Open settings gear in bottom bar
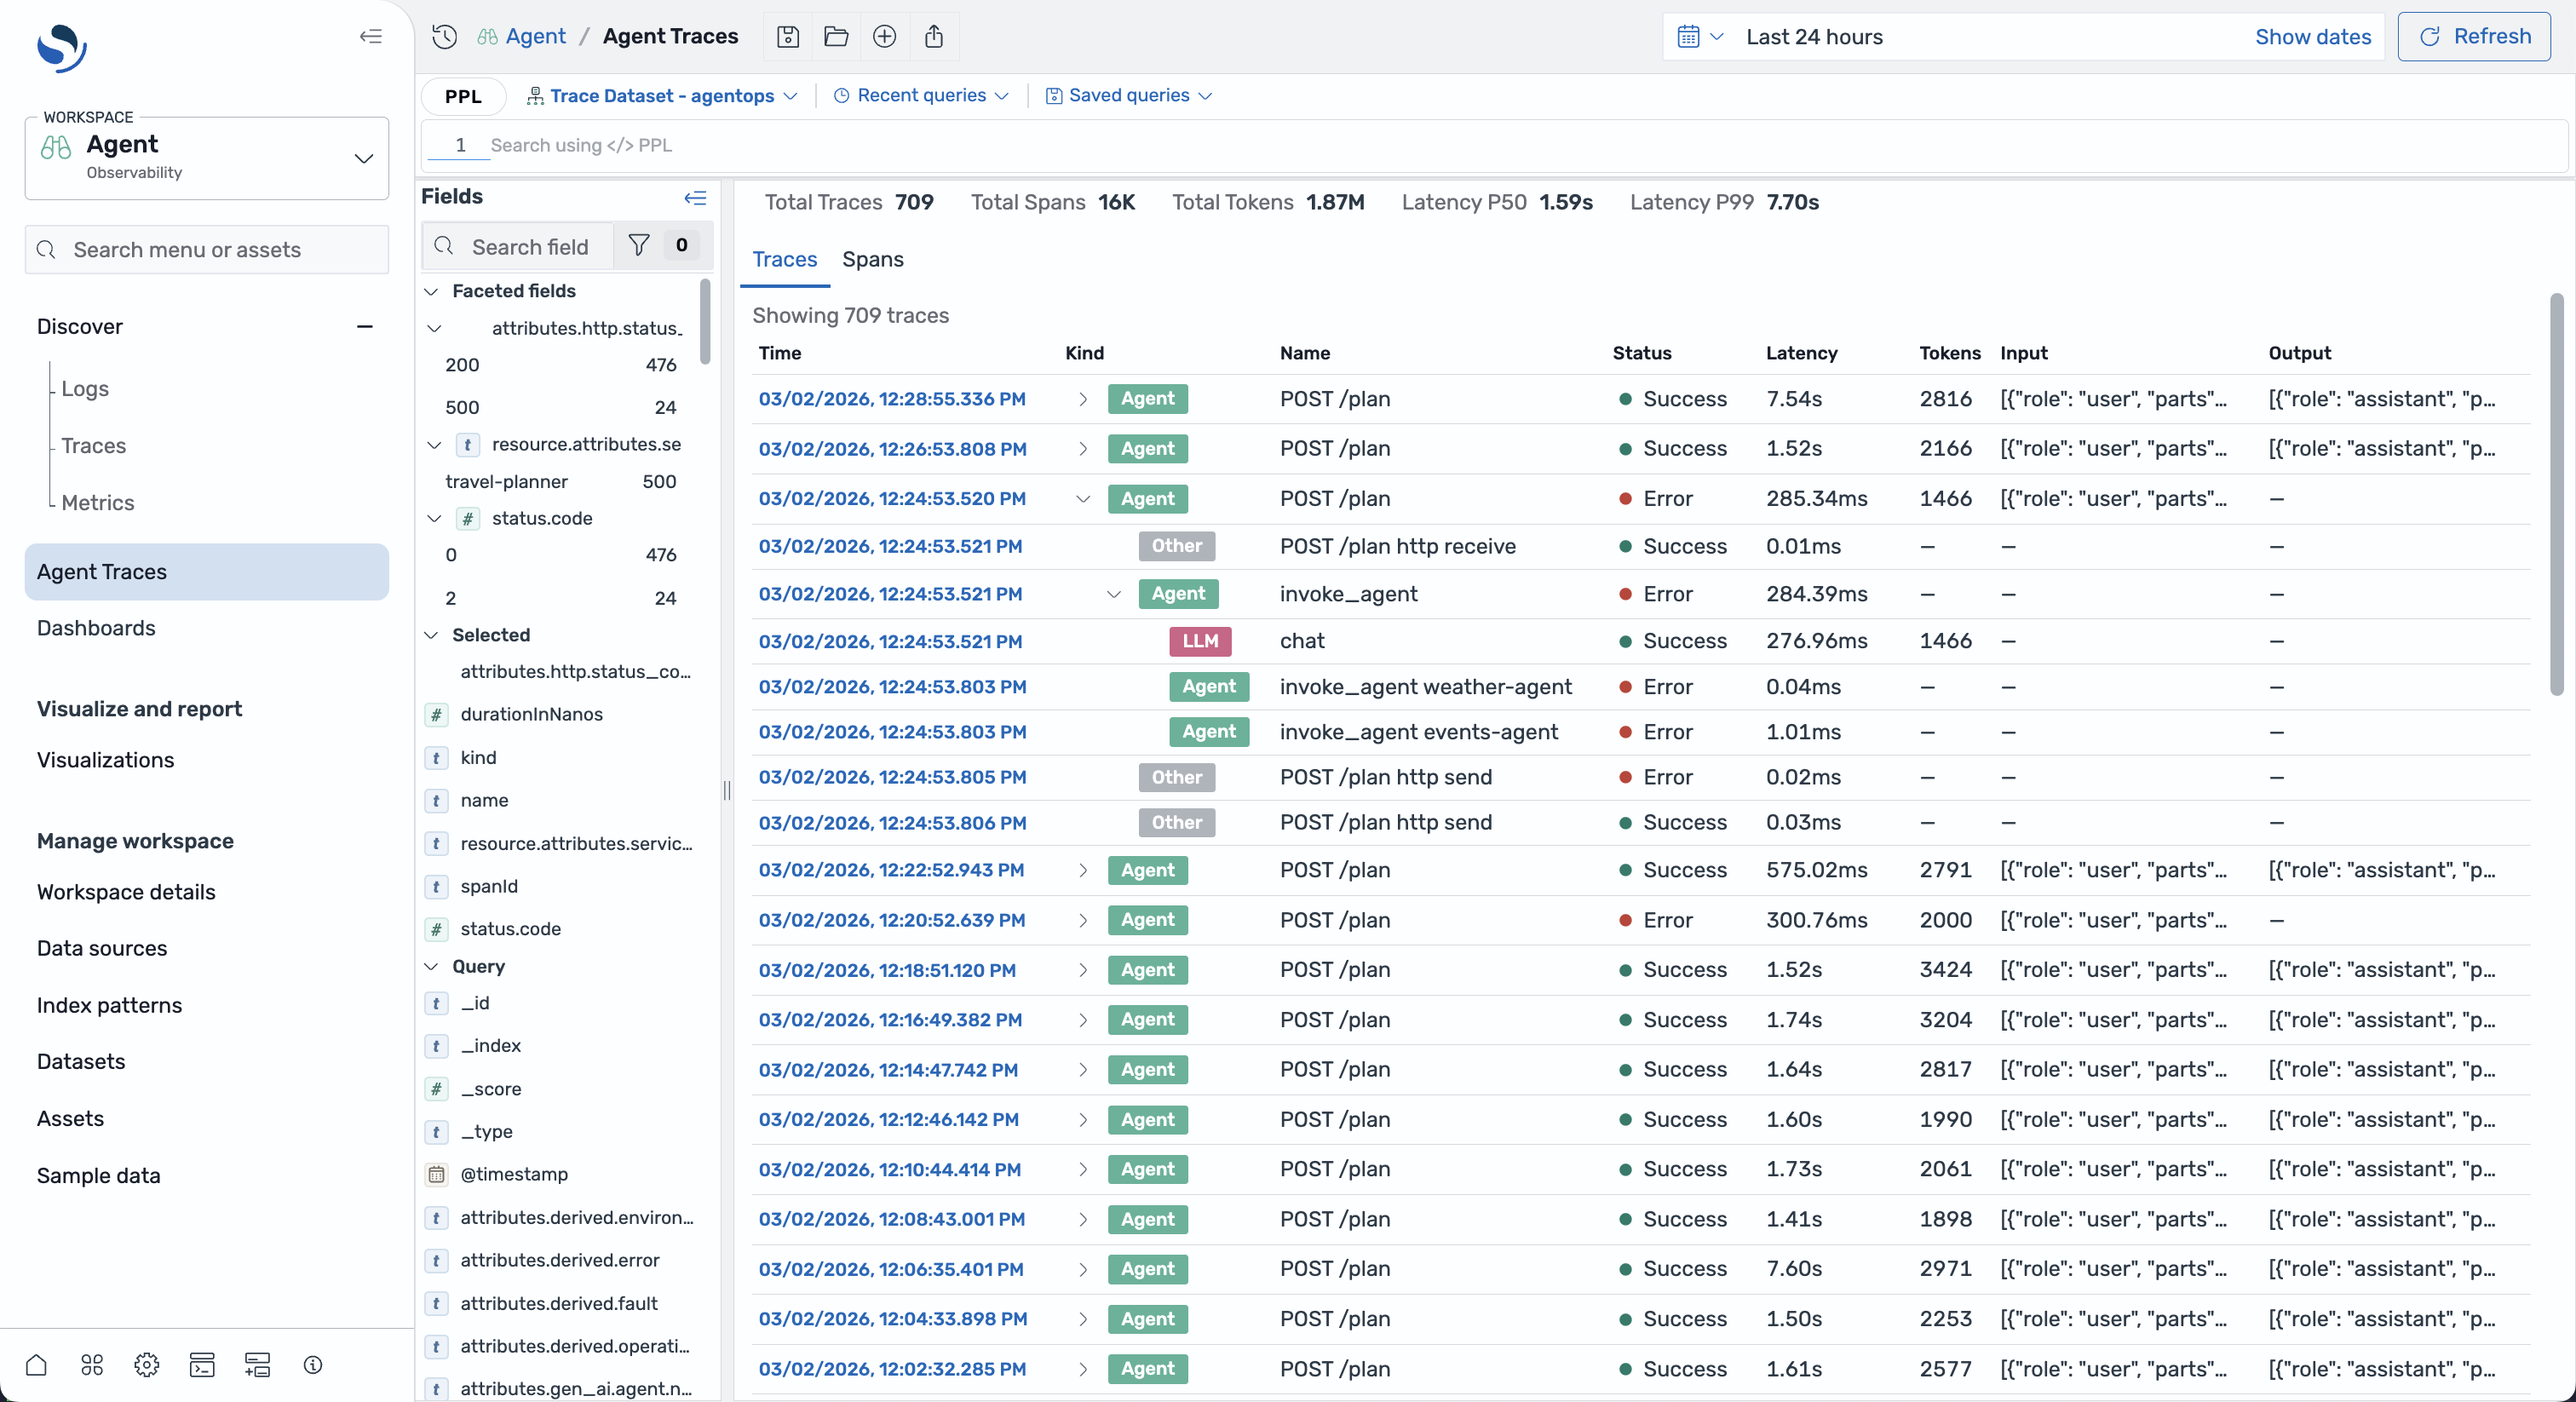Image resolution: width=2576 pixels, height=1402 pixels. [146, 1364]
